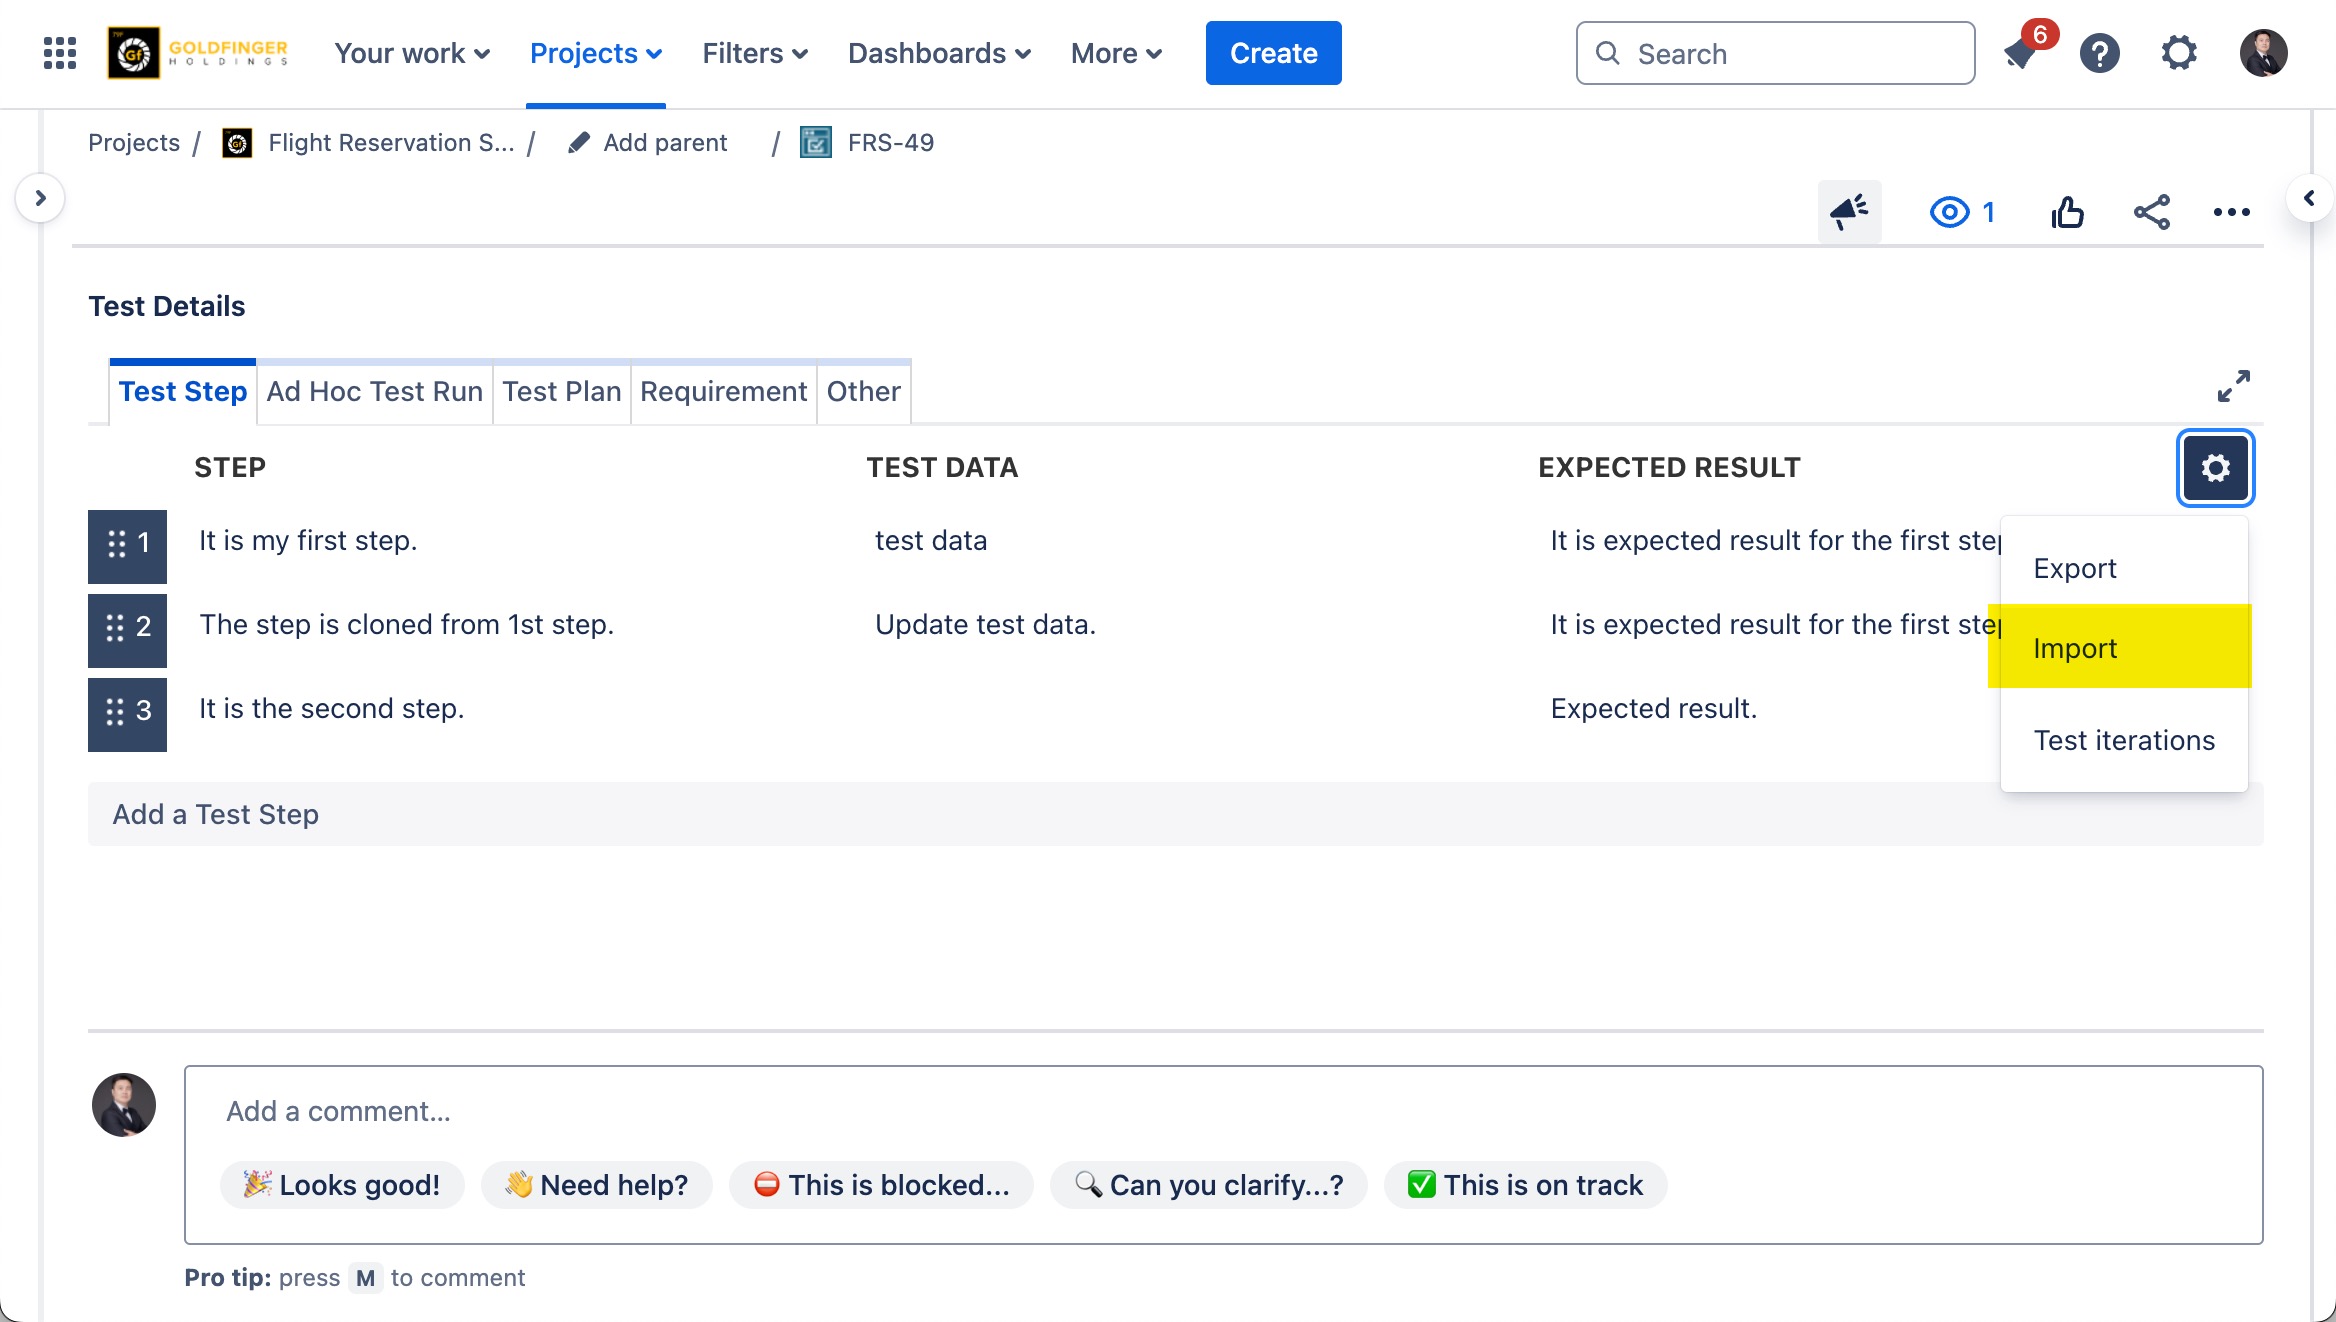Open the app switcher grid icon
The width and height of the screenshot is (2336, 1322).
click(60, 53)
